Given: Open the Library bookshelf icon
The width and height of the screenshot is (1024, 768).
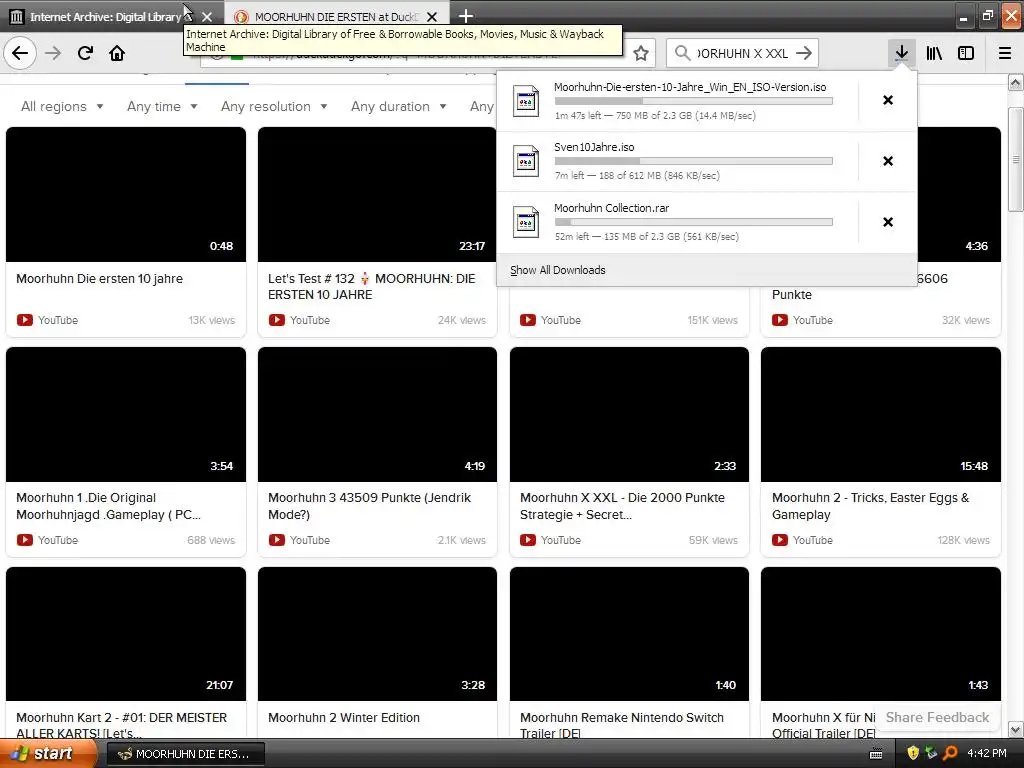Looking at the screenshot, I should pos(934,53).
